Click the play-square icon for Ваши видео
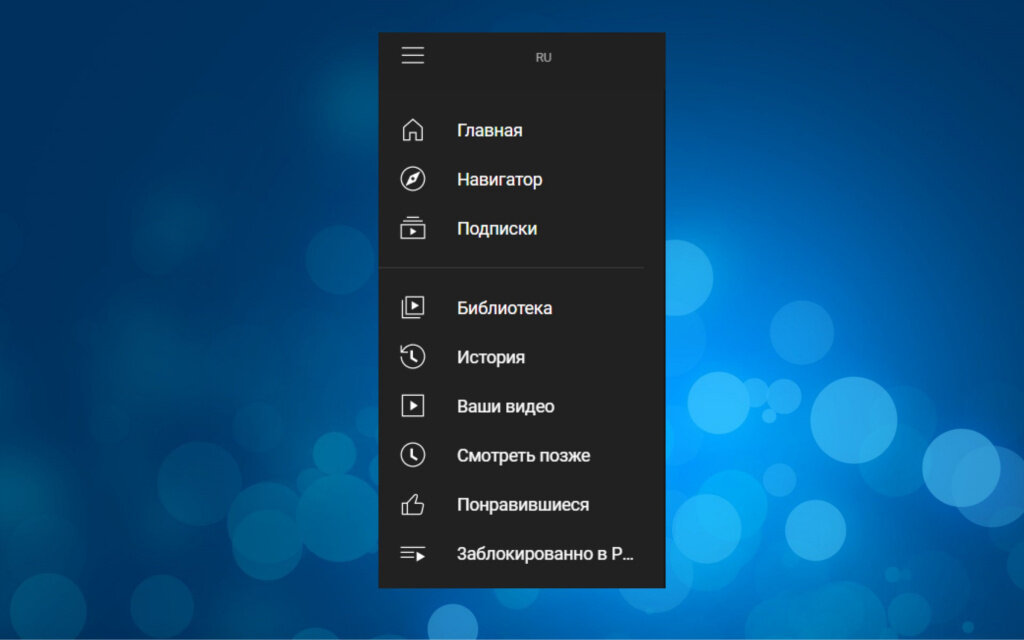 pyautogui.click(x=413, y=406)
